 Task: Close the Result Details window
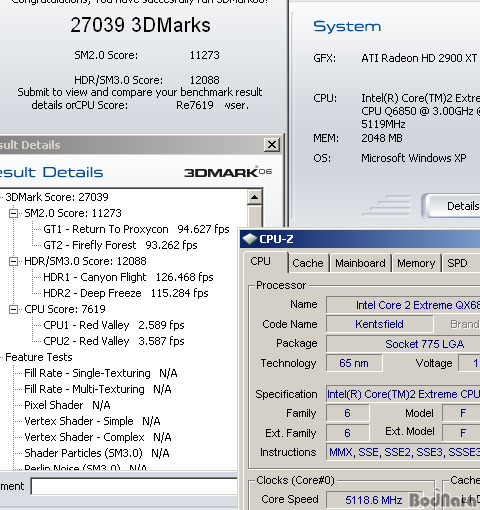(x=272, y=145)
